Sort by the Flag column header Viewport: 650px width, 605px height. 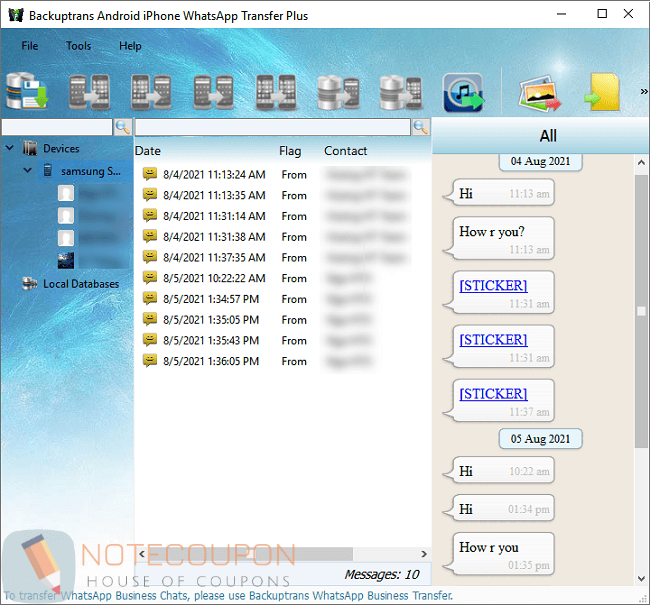[290, 151]
